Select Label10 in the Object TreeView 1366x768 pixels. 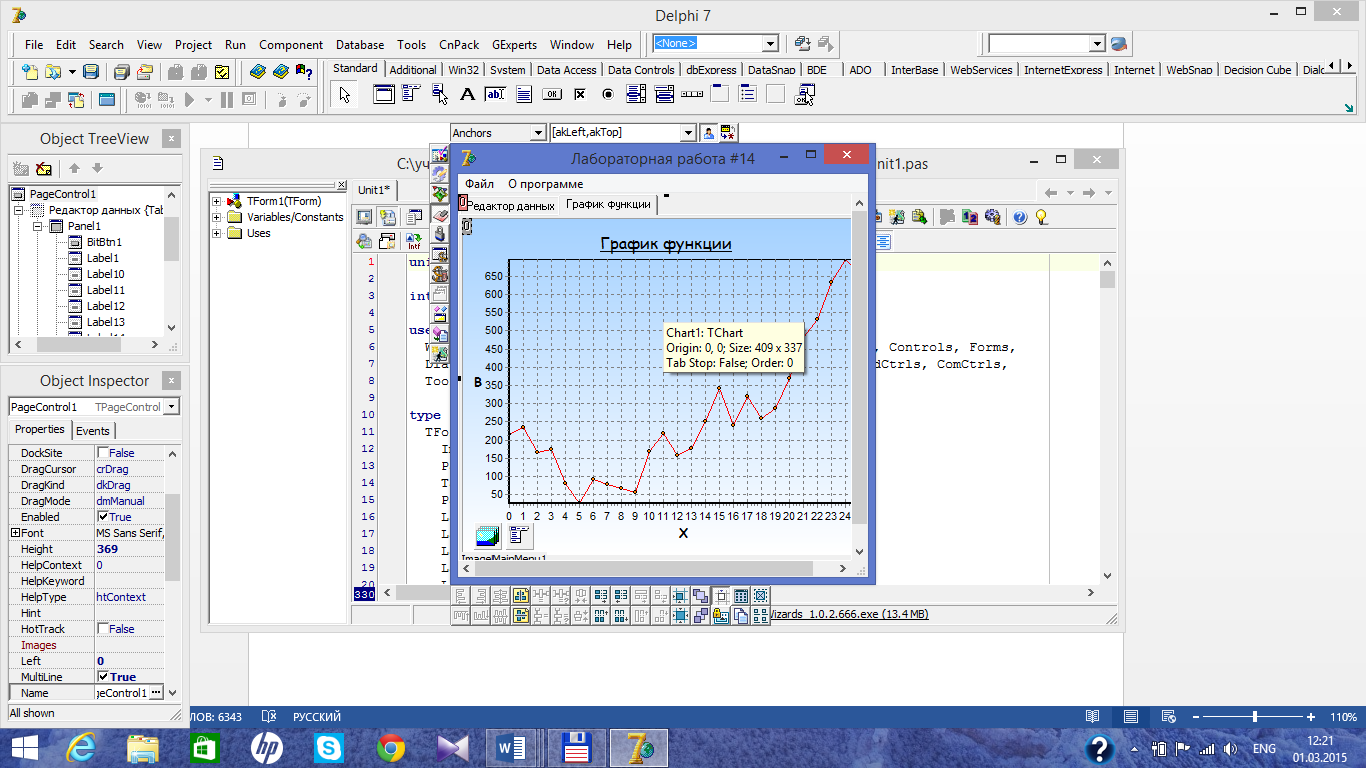click(105, 274)
